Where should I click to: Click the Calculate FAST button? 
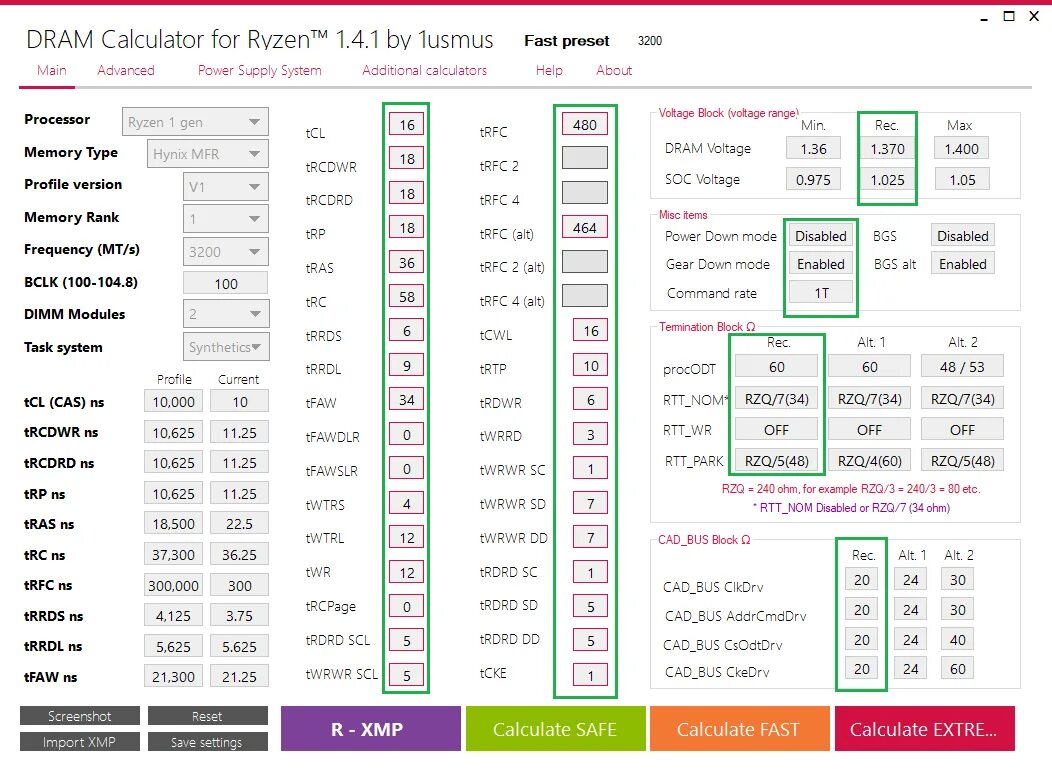coord(739,728)
